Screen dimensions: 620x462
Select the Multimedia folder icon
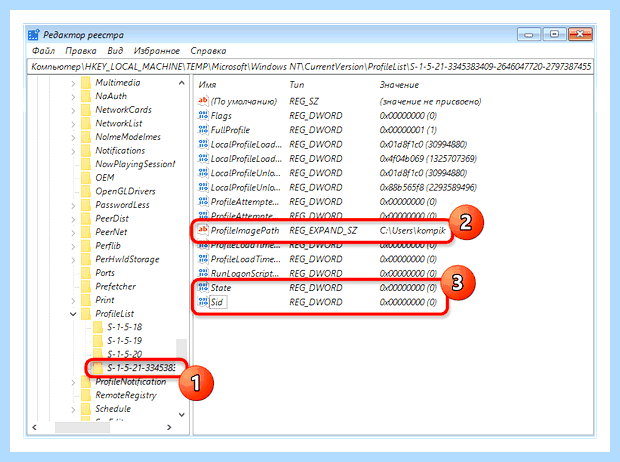[86, 83]
